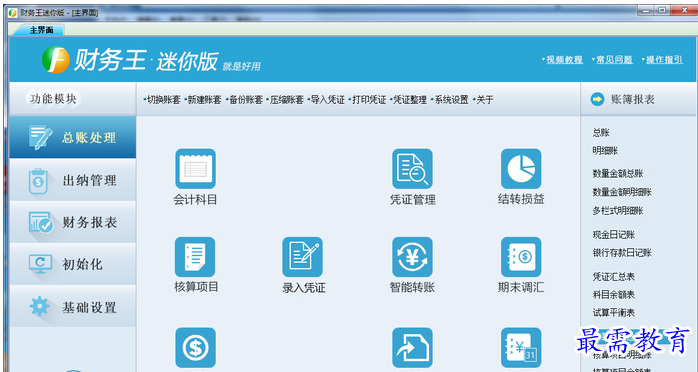Viewport: 698px width, 372px height.
Task: Open the 核算项目 icon
Action: click(195, 257)
